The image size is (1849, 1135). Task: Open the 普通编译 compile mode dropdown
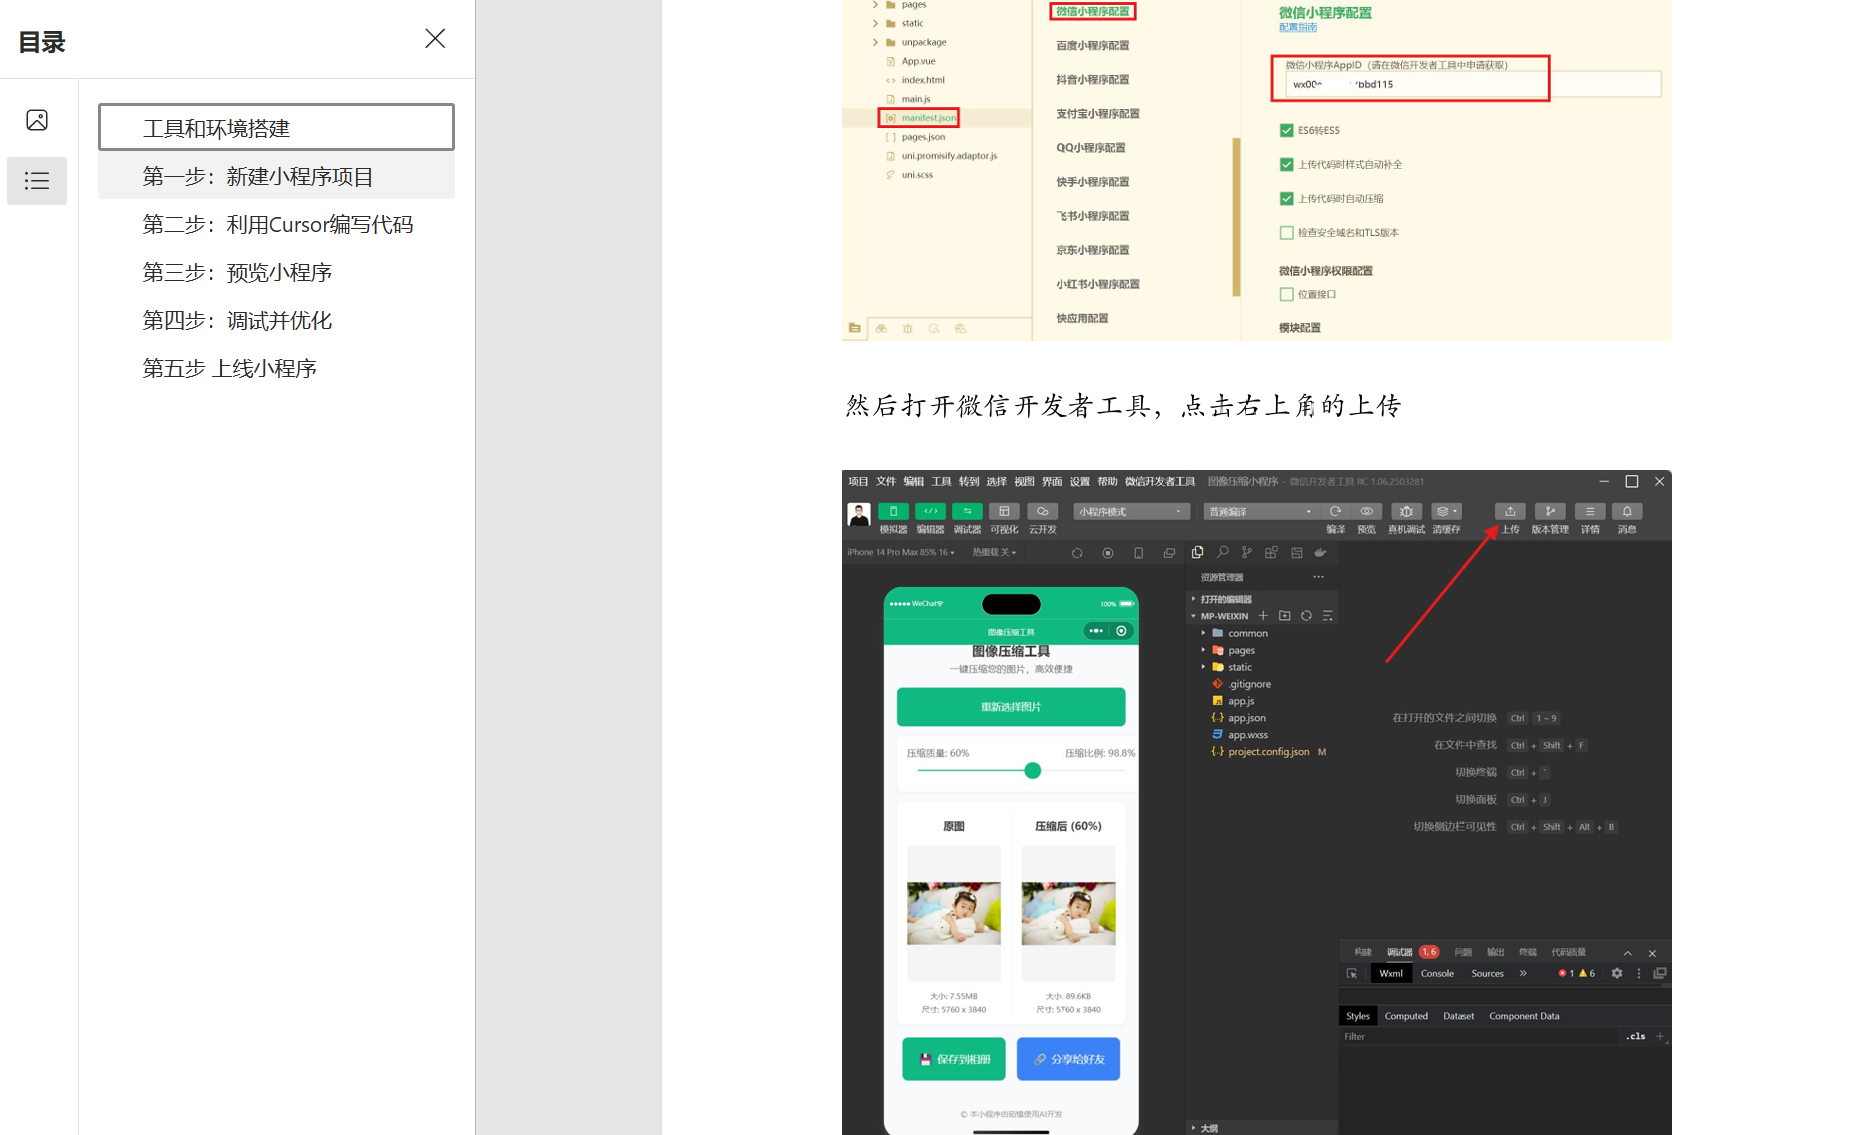click(x=1261, y=512)
